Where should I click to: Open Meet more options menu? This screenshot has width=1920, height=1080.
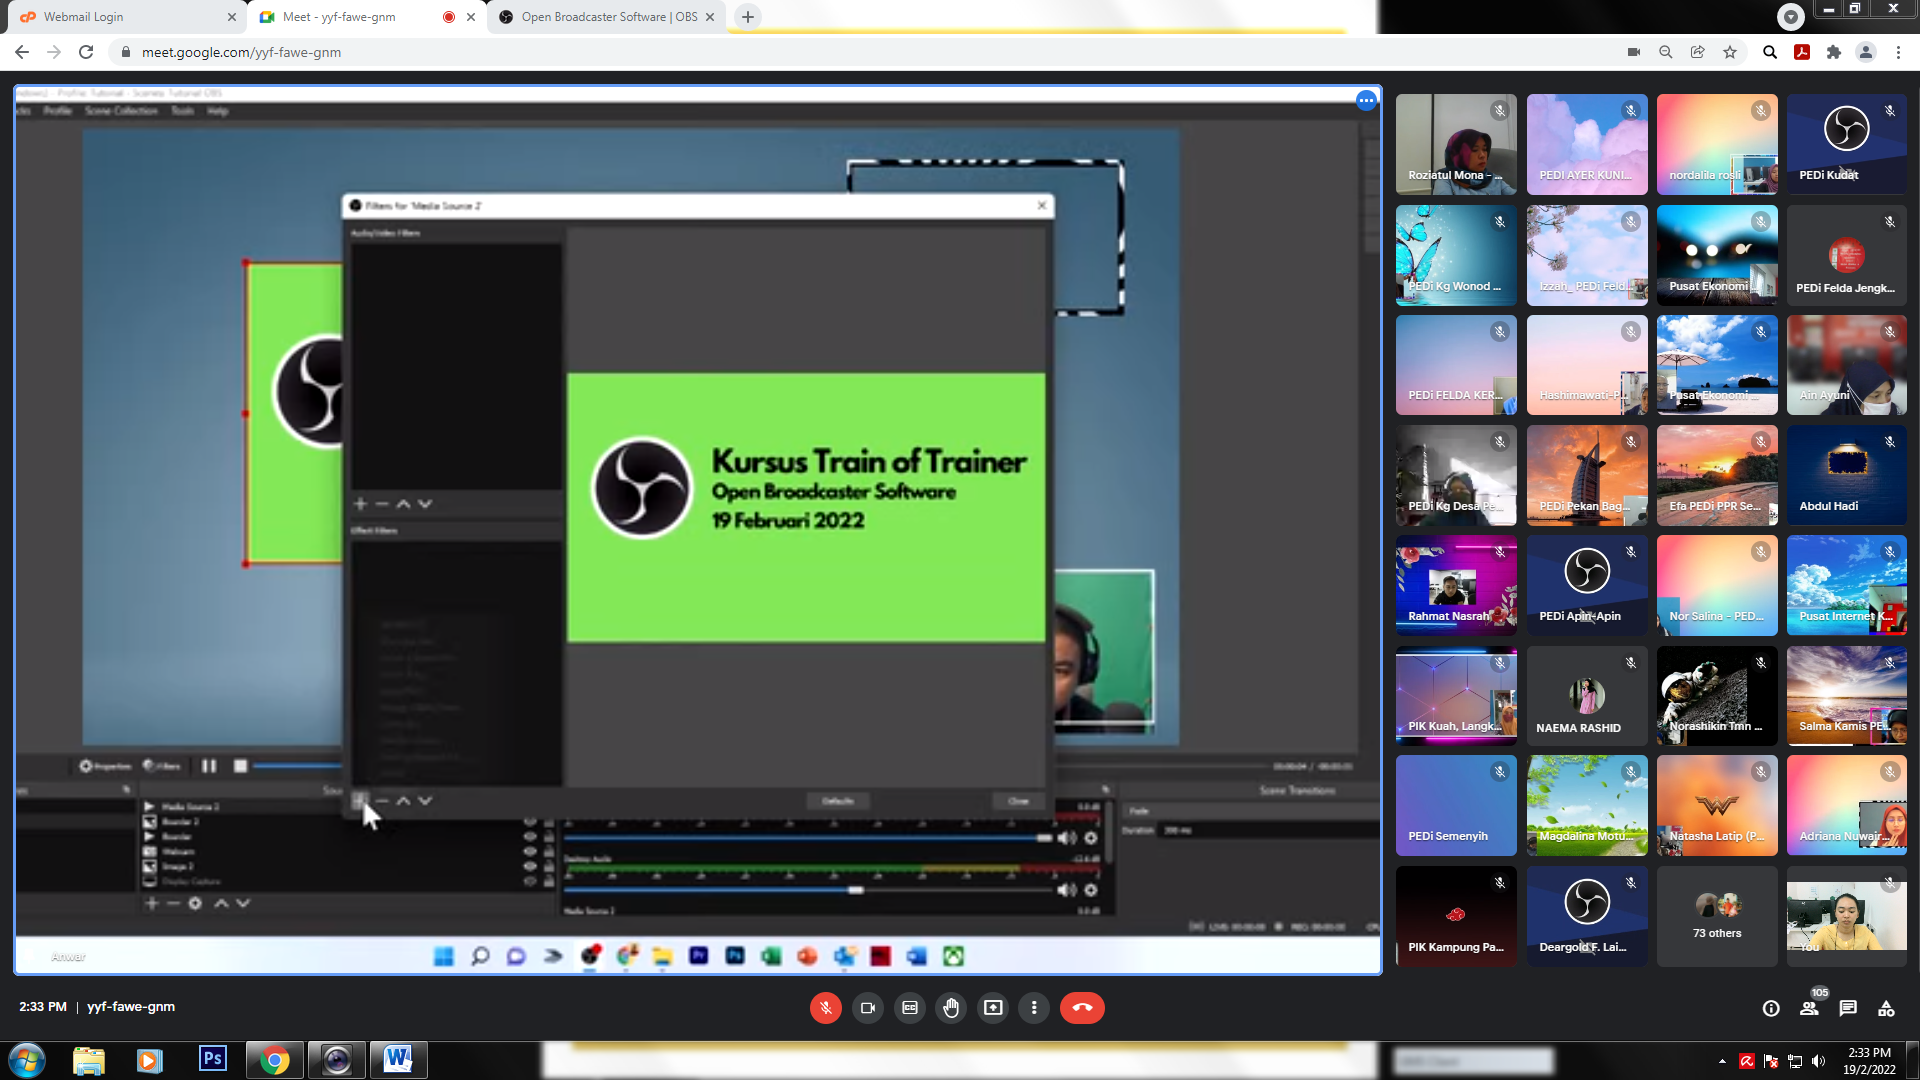click(1034, 1008)
